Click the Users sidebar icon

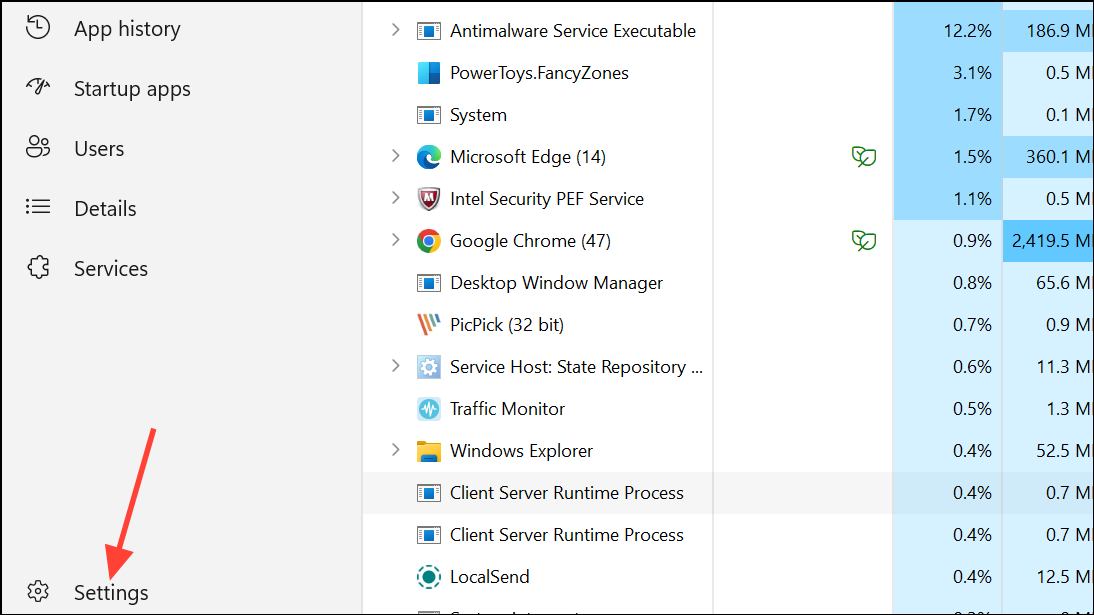tap(37, 148)
